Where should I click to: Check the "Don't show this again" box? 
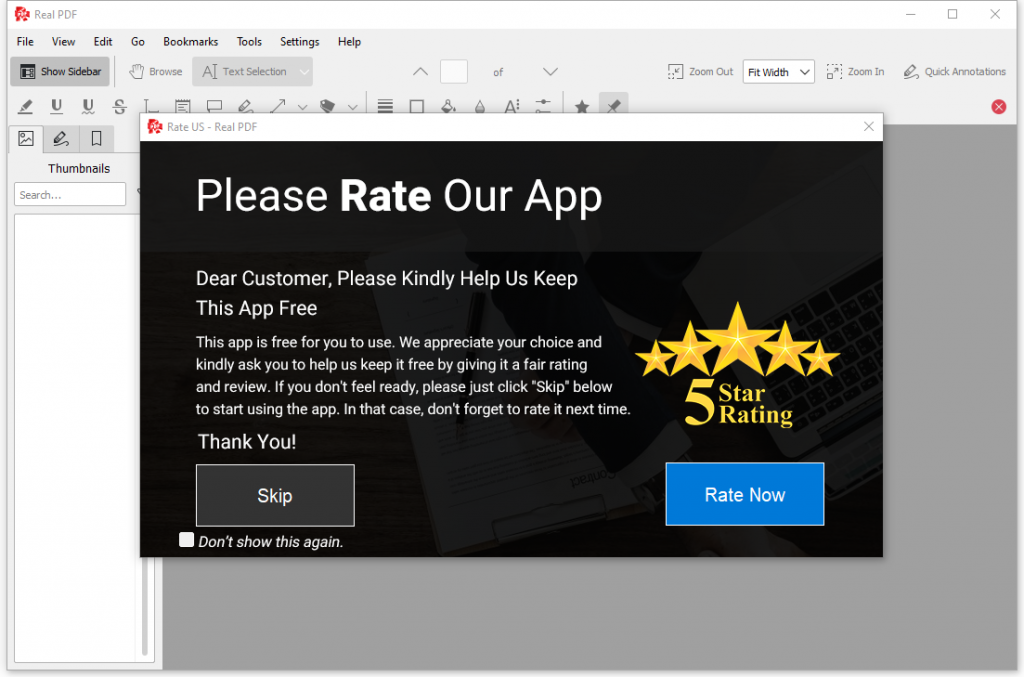[x=186, y=540]
